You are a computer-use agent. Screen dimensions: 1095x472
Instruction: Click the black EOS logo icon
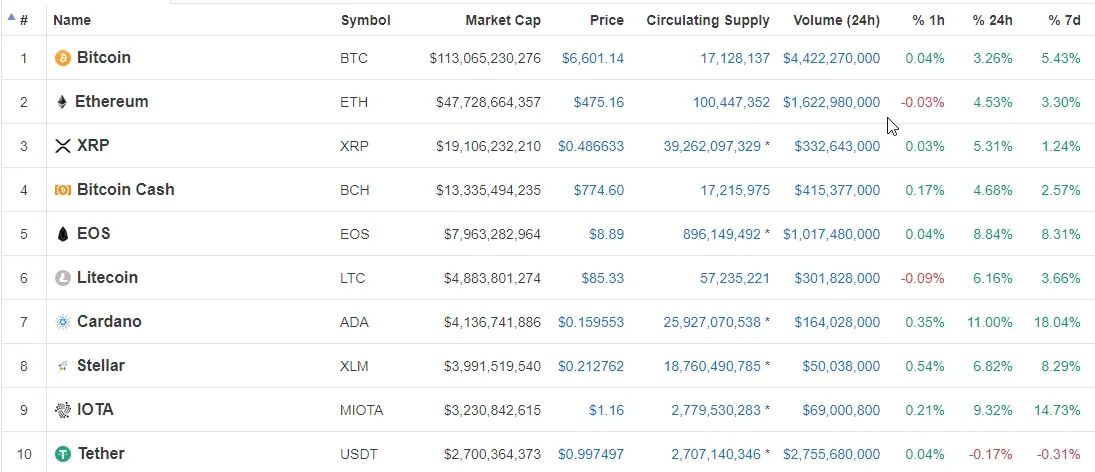63,234
